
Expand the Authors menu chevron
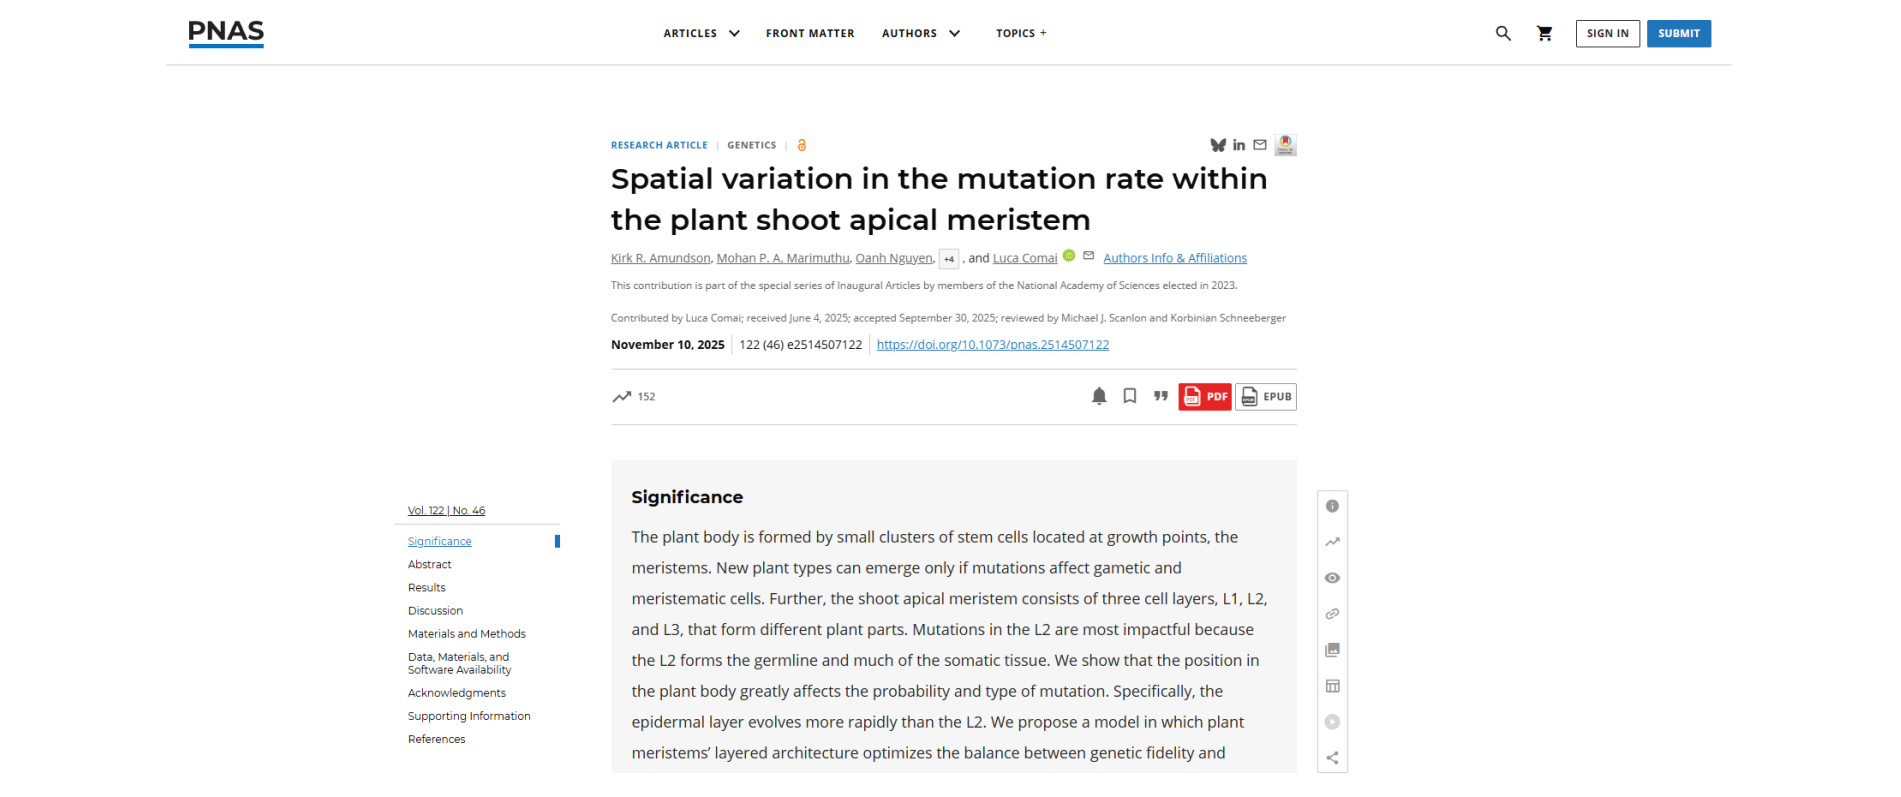pos(955,33)
